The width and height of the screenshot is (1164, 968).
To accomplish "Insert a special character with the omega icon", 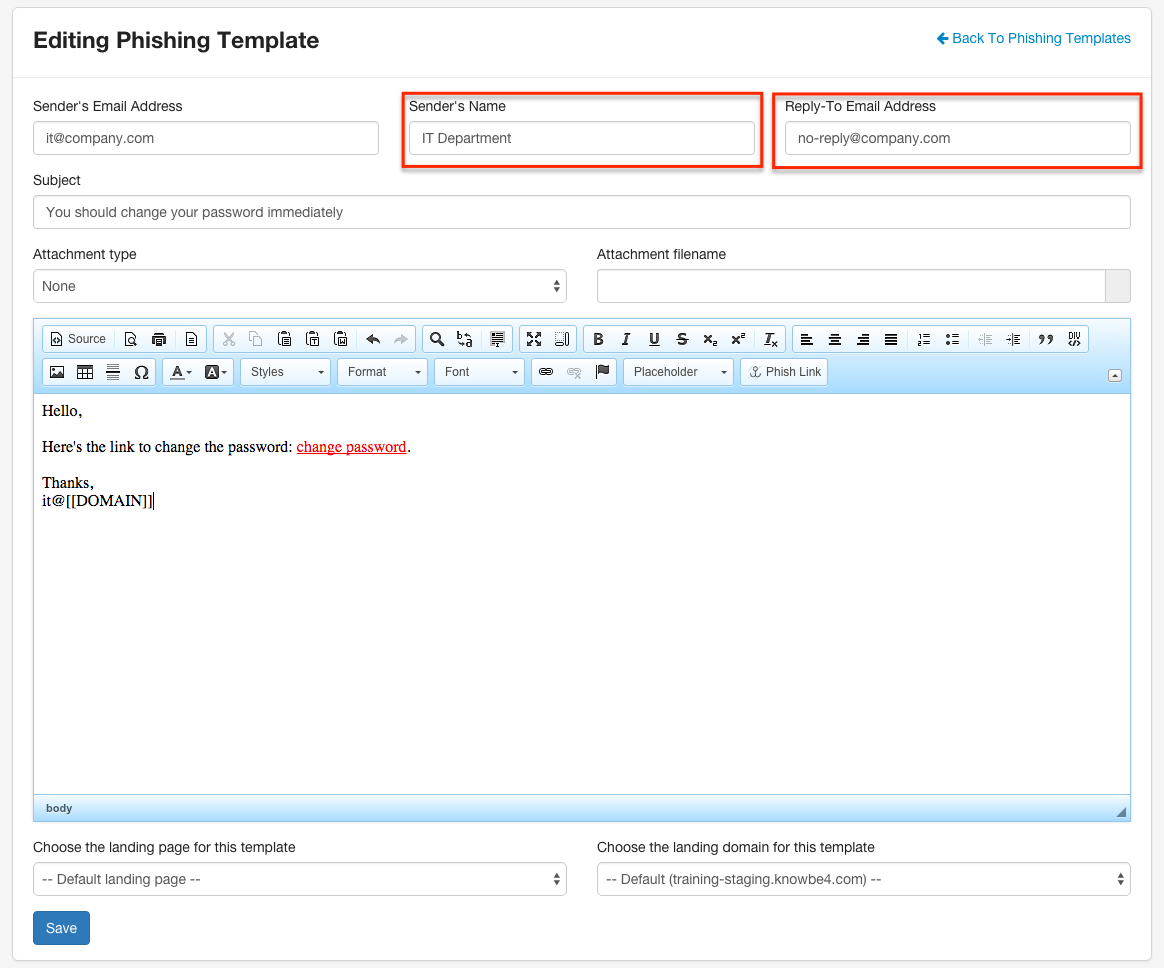I will click(141, 371).
